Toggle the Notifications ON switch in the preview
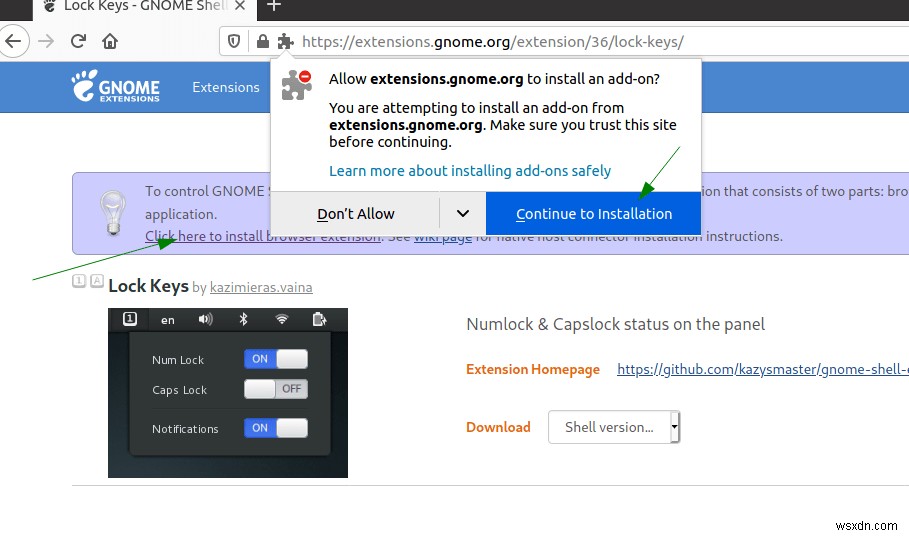Image resolution: width=909 pixels, height=536 pixels. 276,428
